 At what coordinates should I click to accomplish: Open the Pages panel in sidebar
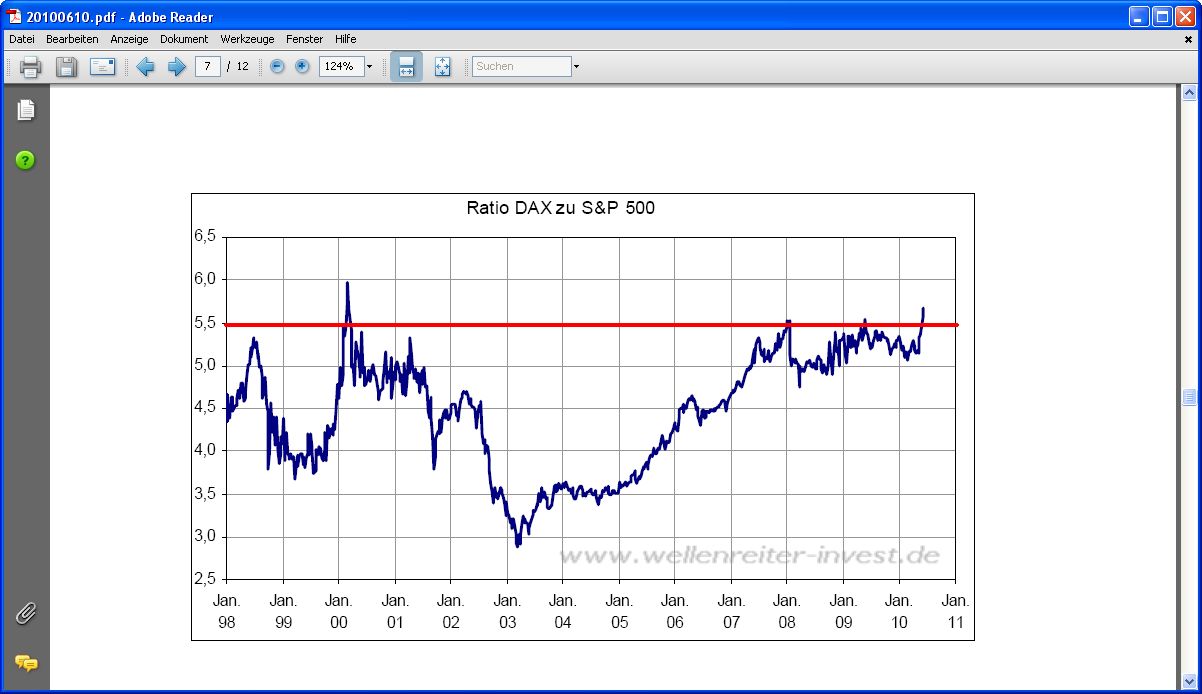click(x=25, y=110)
